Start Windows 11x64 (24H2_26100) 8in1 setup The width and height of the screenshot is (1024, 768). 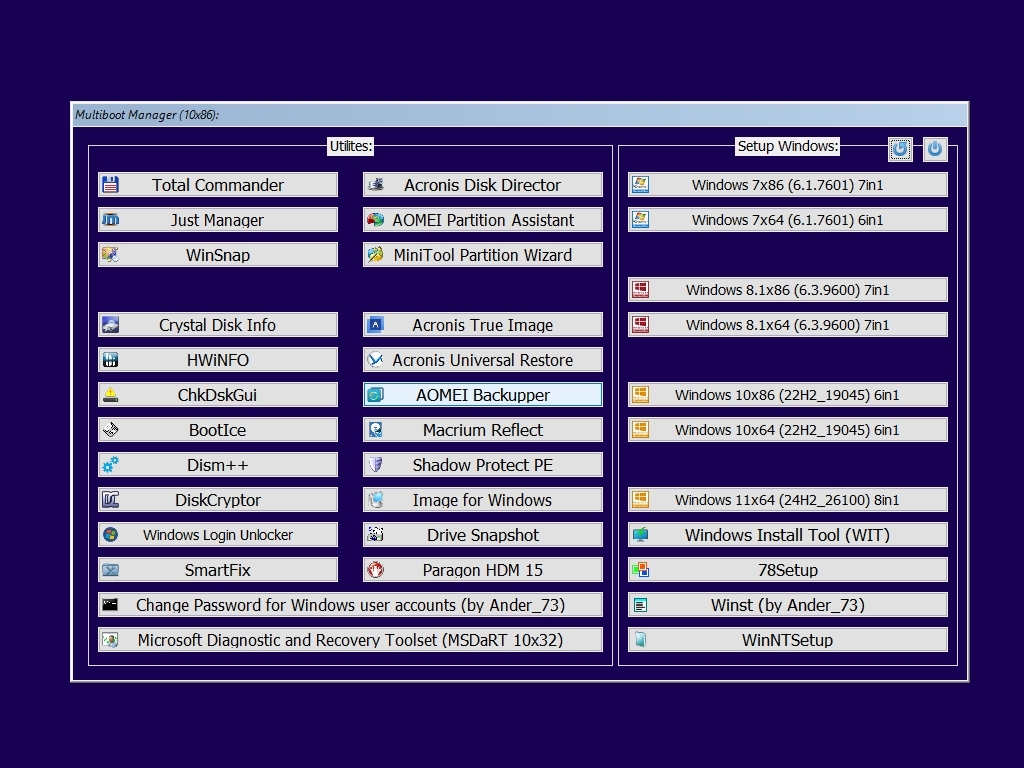pos(788,500)
